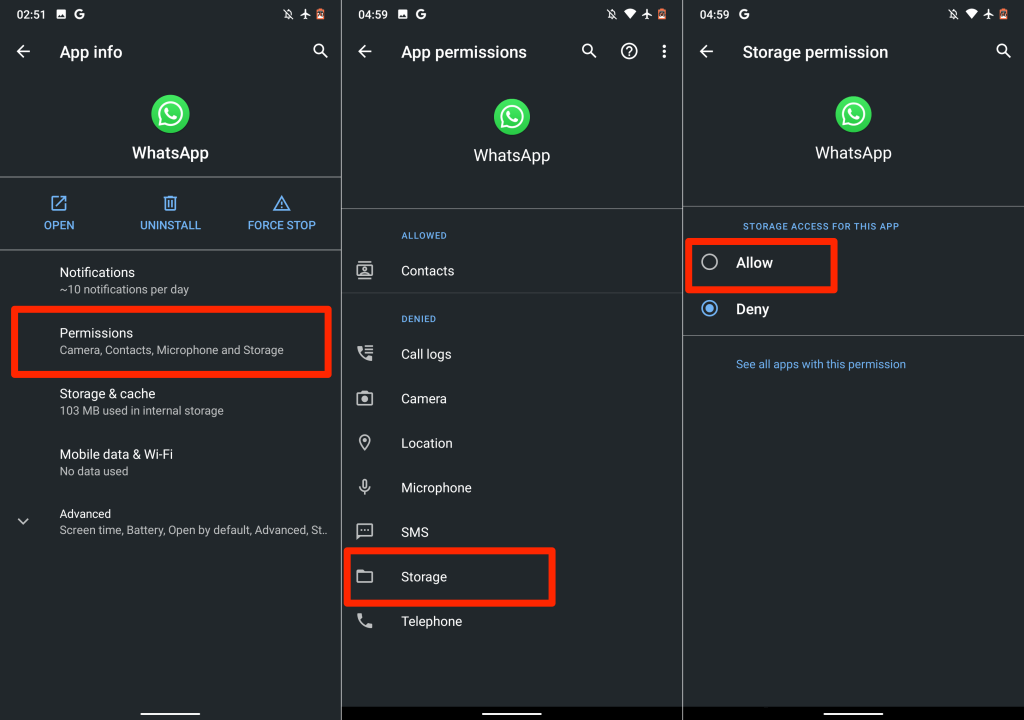This screenshot has height=720, width=1024.
Task: Go back from Storage permission screen
Action: [707, 52]
